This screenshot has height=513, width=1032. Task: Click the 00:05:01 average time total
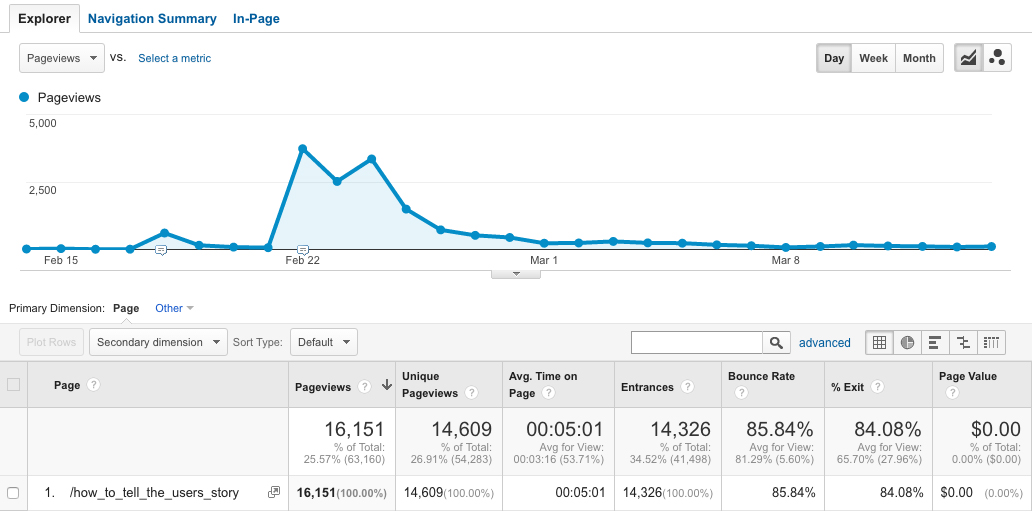[x=565, y=429]
